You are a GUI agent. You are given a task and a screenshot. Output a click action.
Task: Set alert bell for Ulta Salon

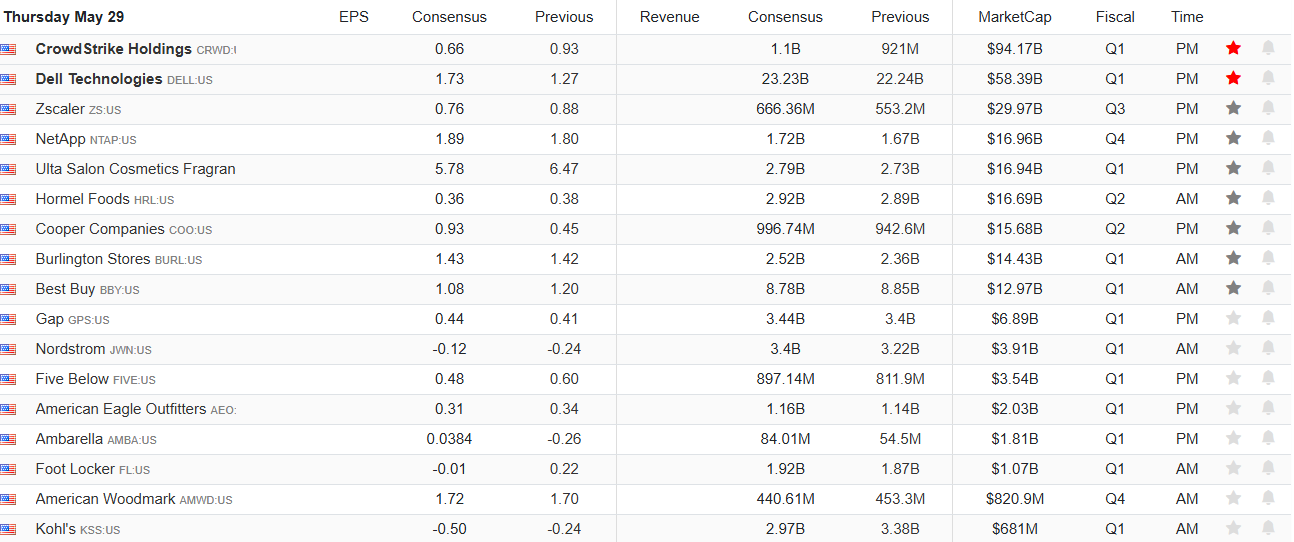[1268, 168]
